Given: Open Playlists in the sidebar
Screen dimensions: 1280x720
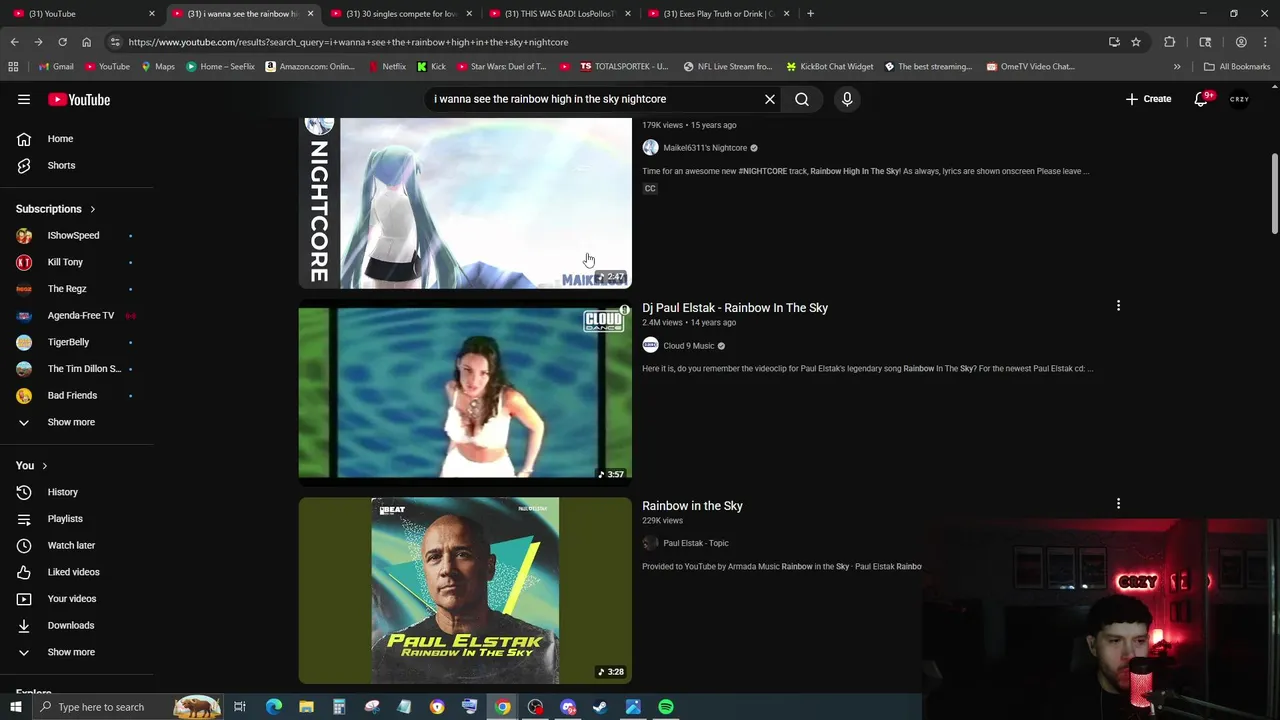Looking at the screenshot, I should tap(65, 519).
